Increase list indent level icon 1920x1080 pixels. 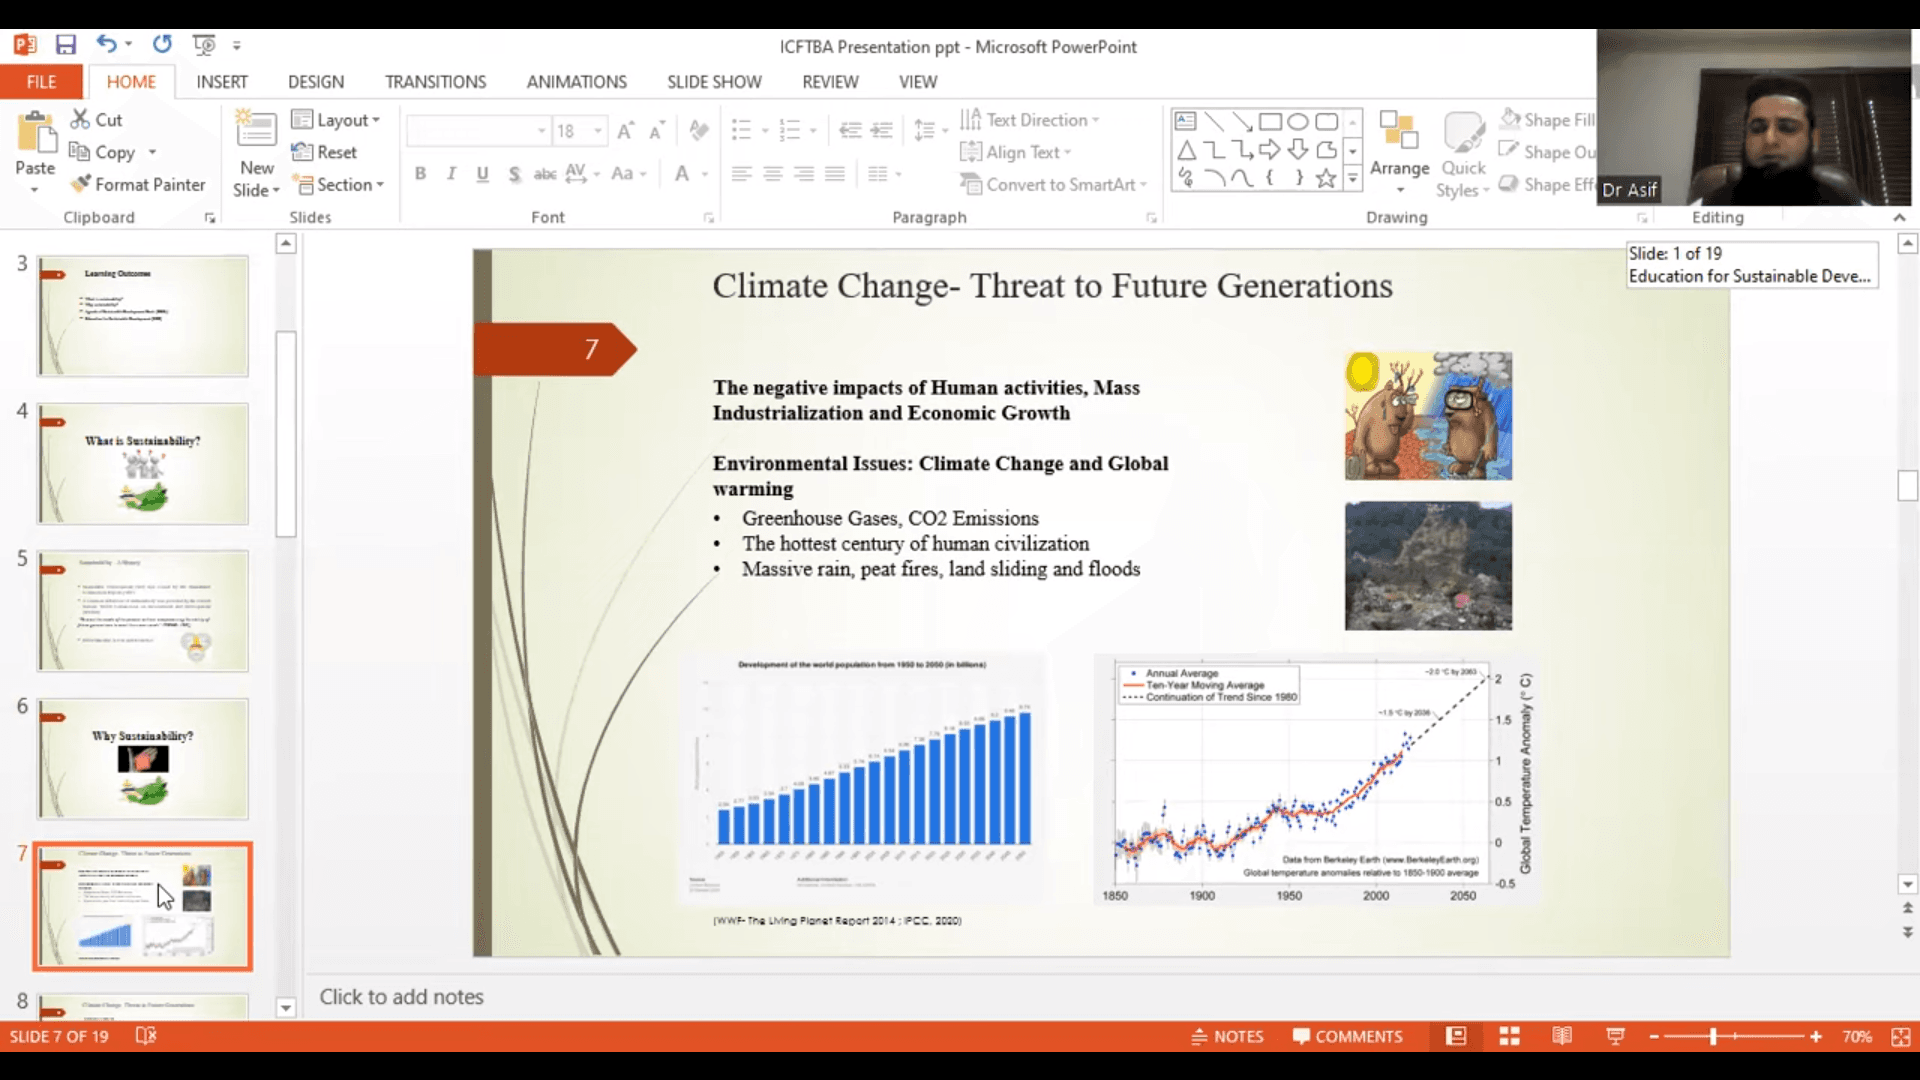pos(881,130)
